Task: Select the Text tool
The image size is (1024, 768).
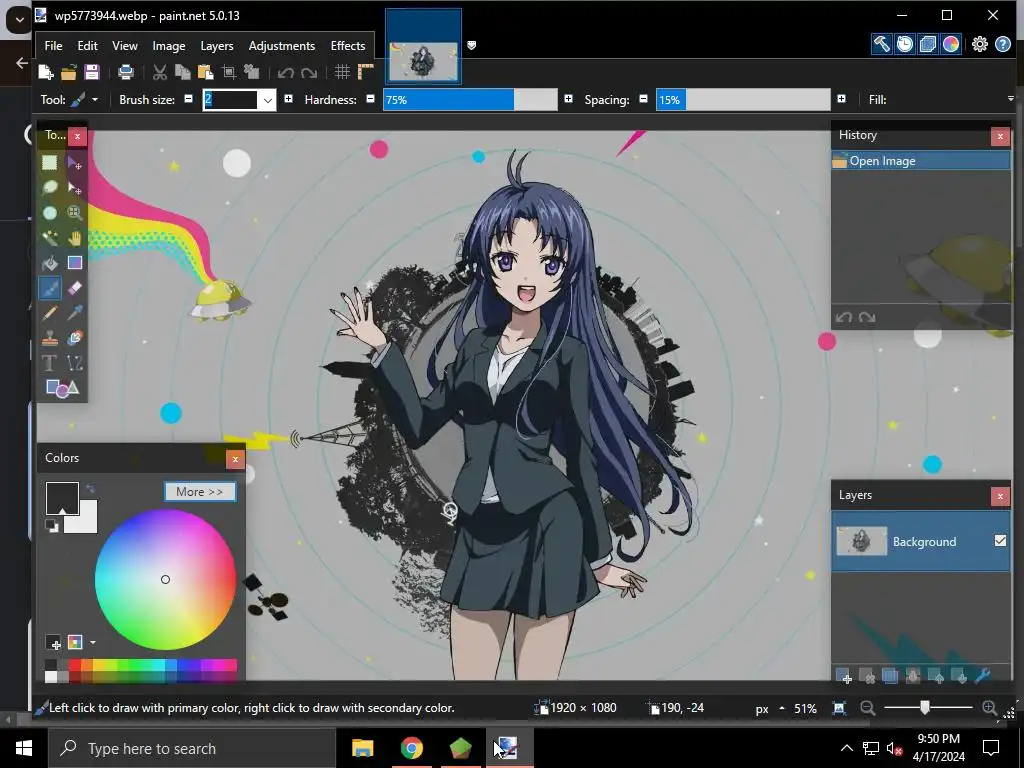Action: [x=50, y=363]
